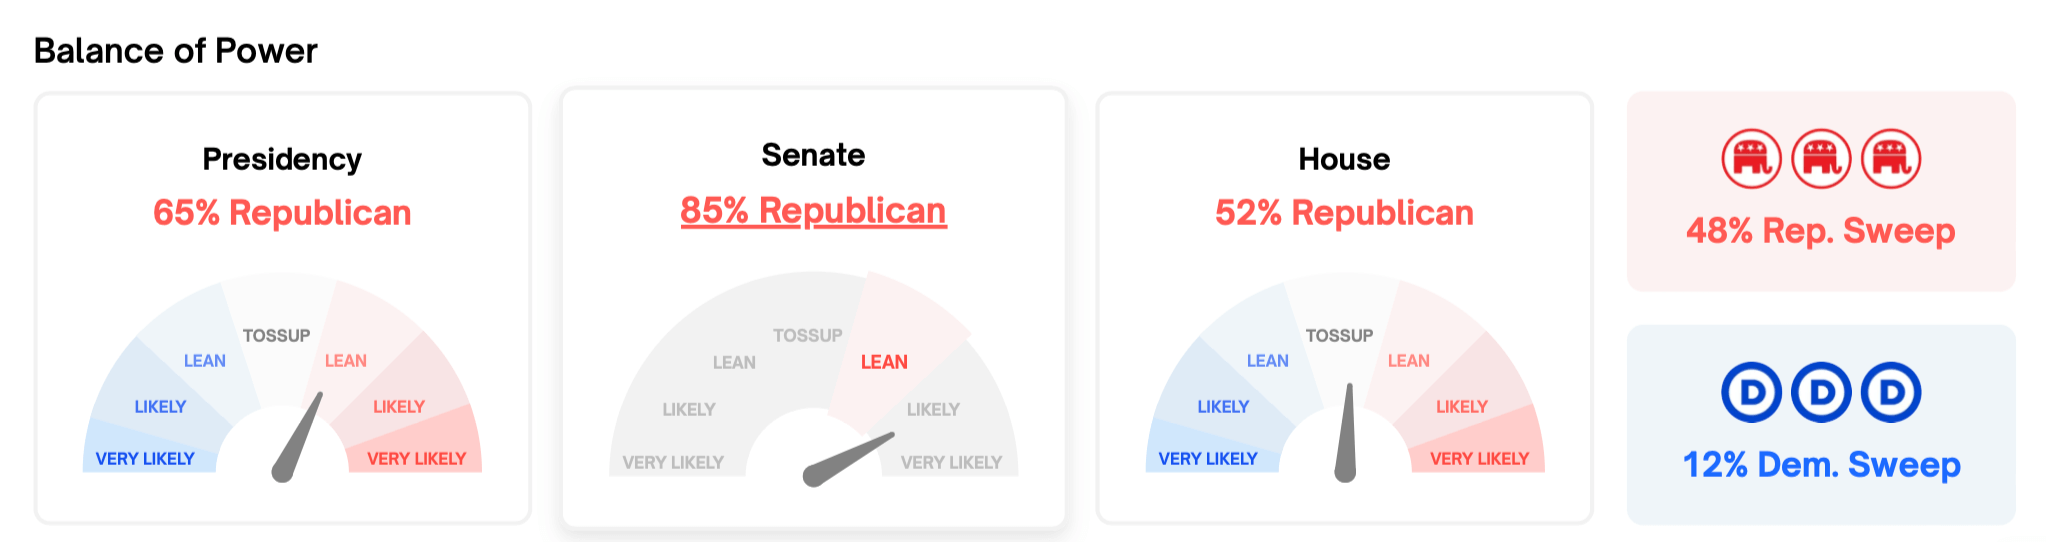Open the 85% Republican Senate link

813,211
